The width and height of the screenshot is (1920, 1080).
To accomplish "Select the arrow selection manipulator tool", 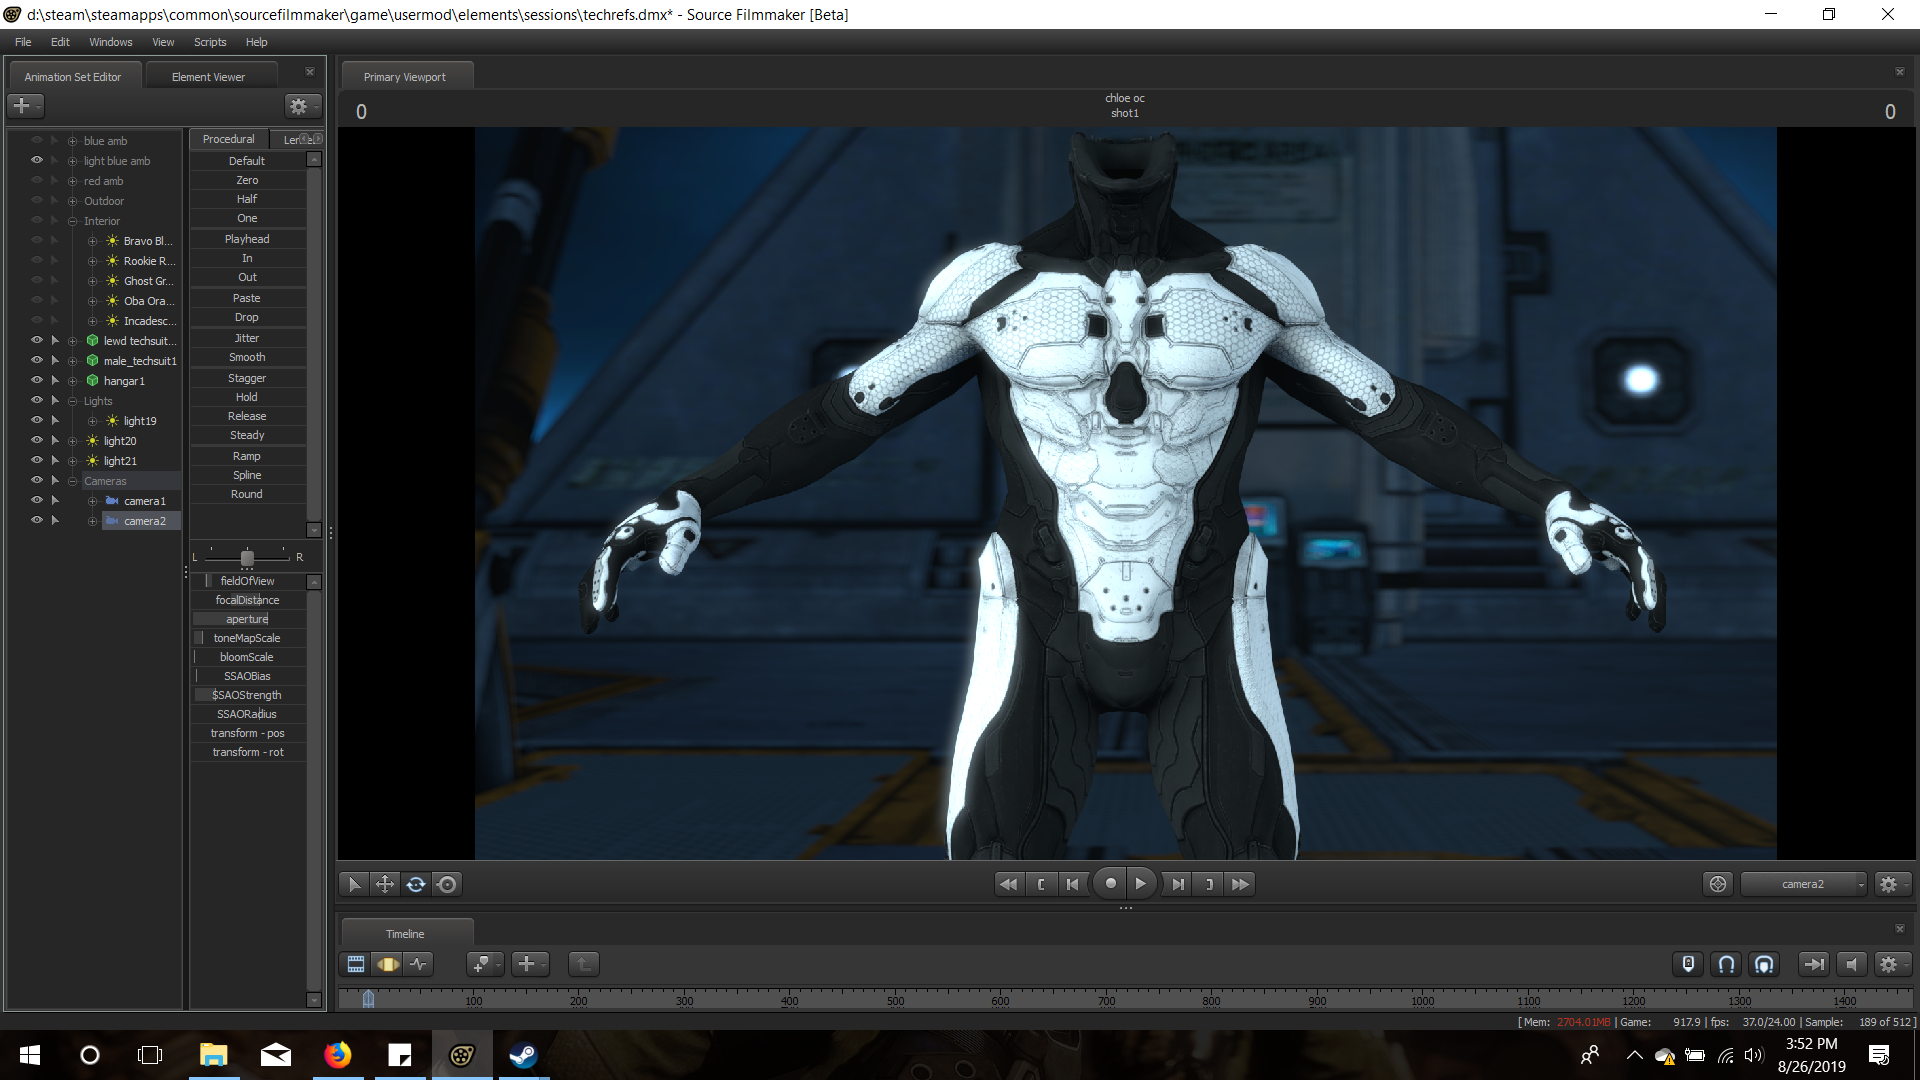I will [x=353, y=884].
